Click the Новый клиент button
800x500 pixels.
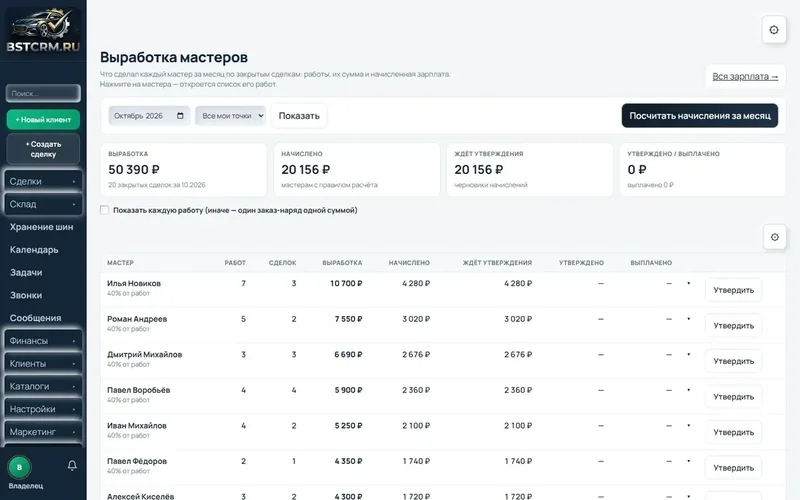[43, 120]
